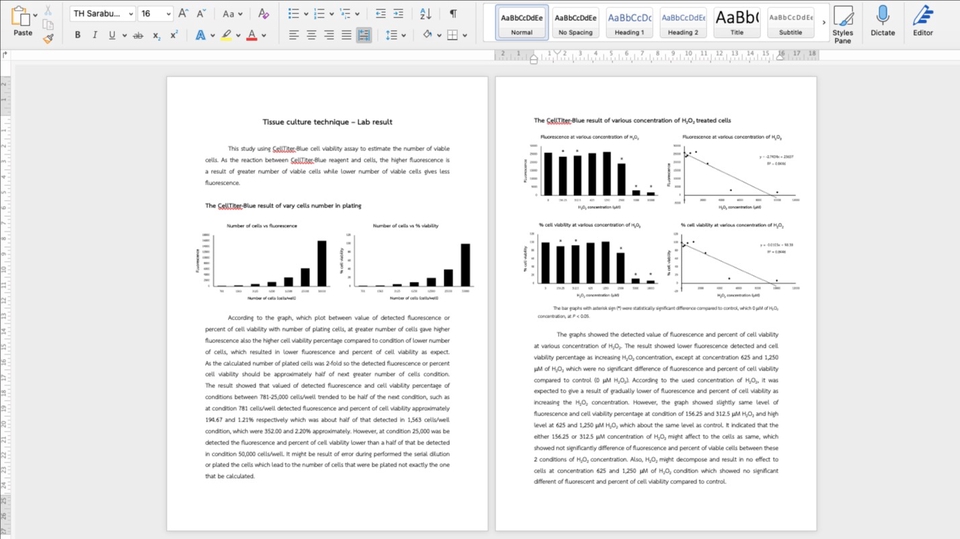Click heading about various concentration of H2O2 treated cells
The image size is (960, 539).
[632, 121]
